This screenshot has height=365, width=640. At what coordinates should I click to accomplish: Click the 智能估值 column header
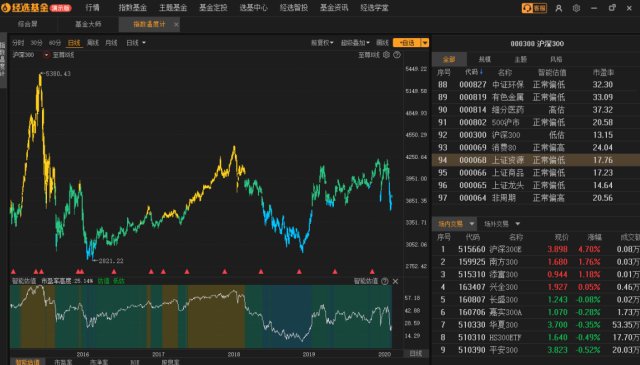pos(552,72)
